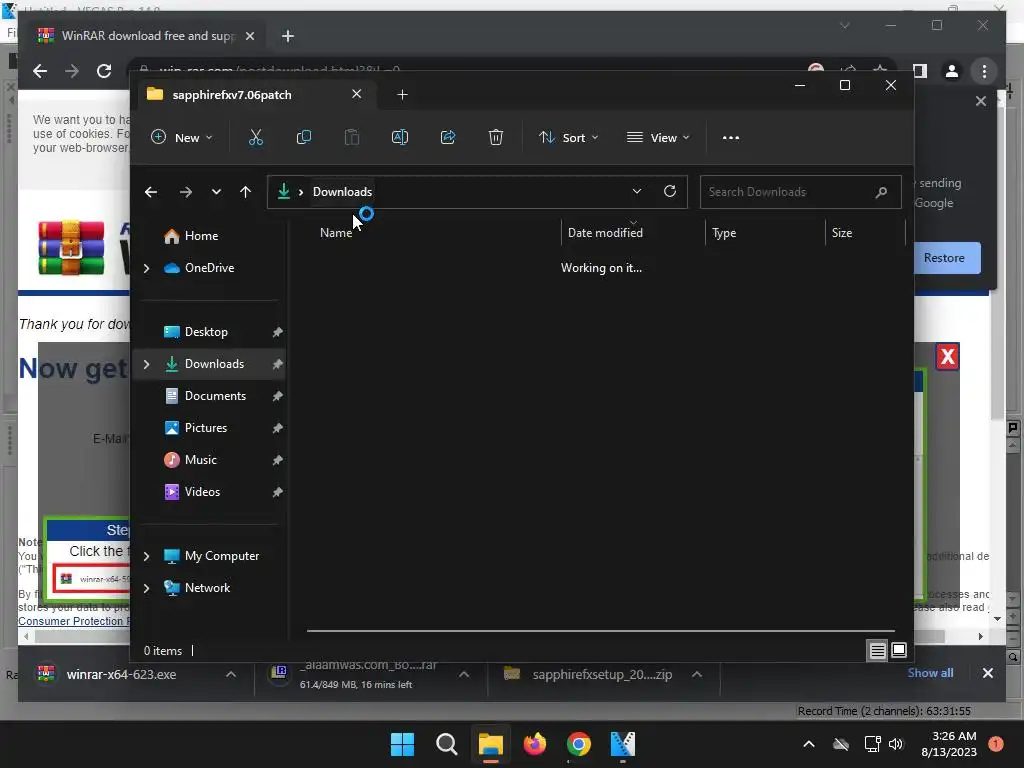Click the Share icon in File Explorer toolbar
1024x768 pixels.
pos(448,138)
